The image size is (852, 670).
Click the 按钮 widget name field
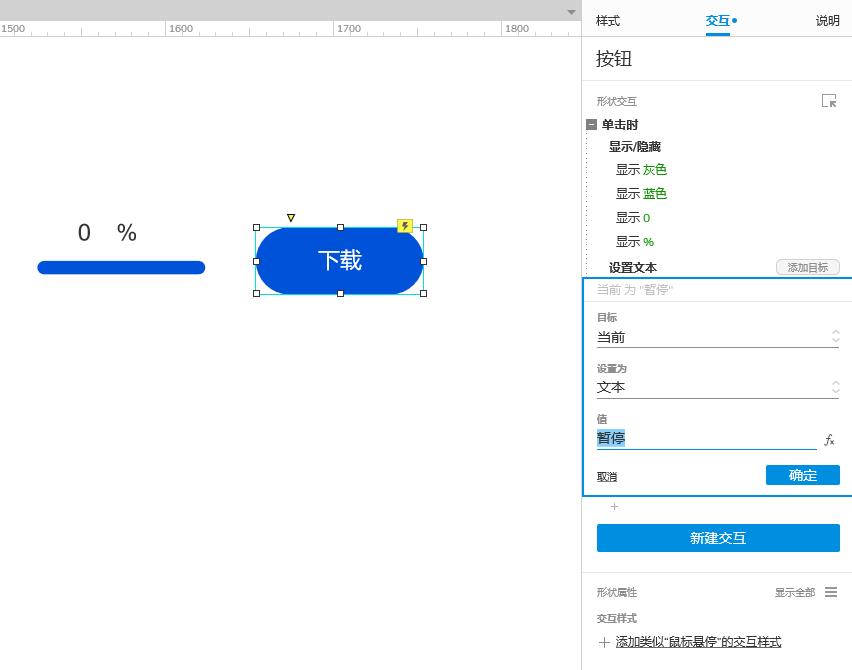pyautogui.click(x=614, y=59)
